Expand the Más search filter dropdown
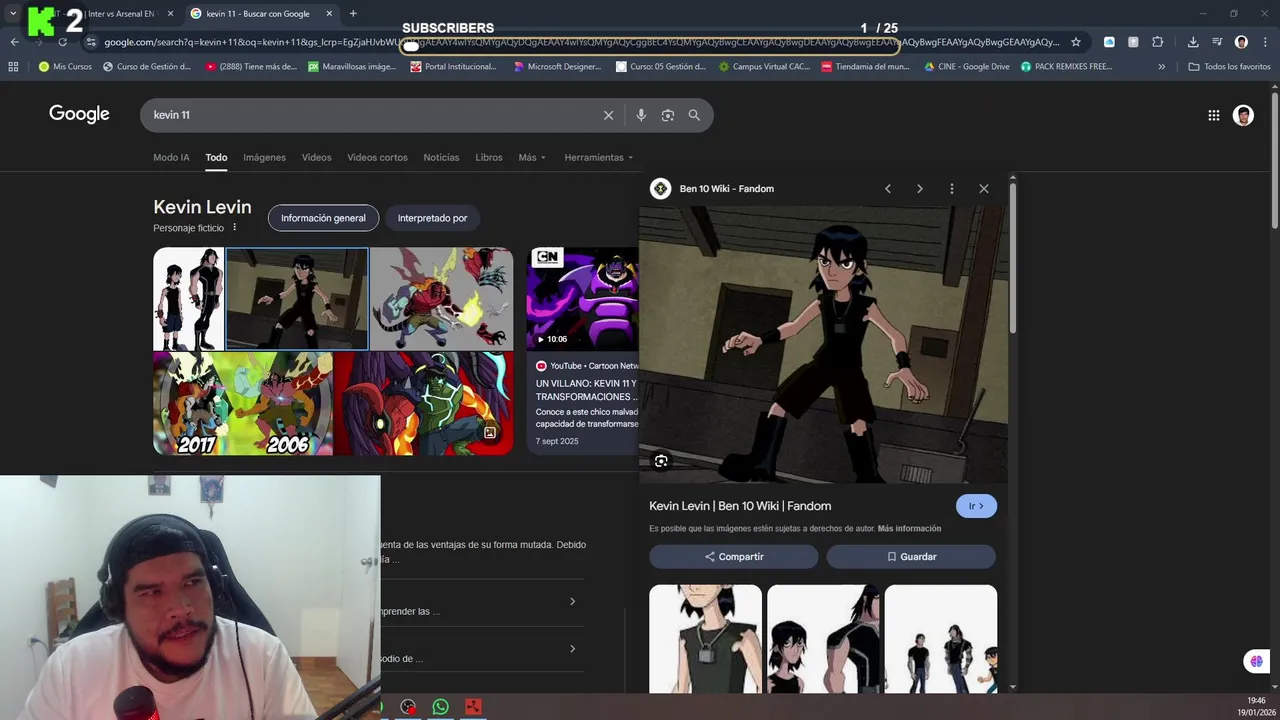 (532, 157)
